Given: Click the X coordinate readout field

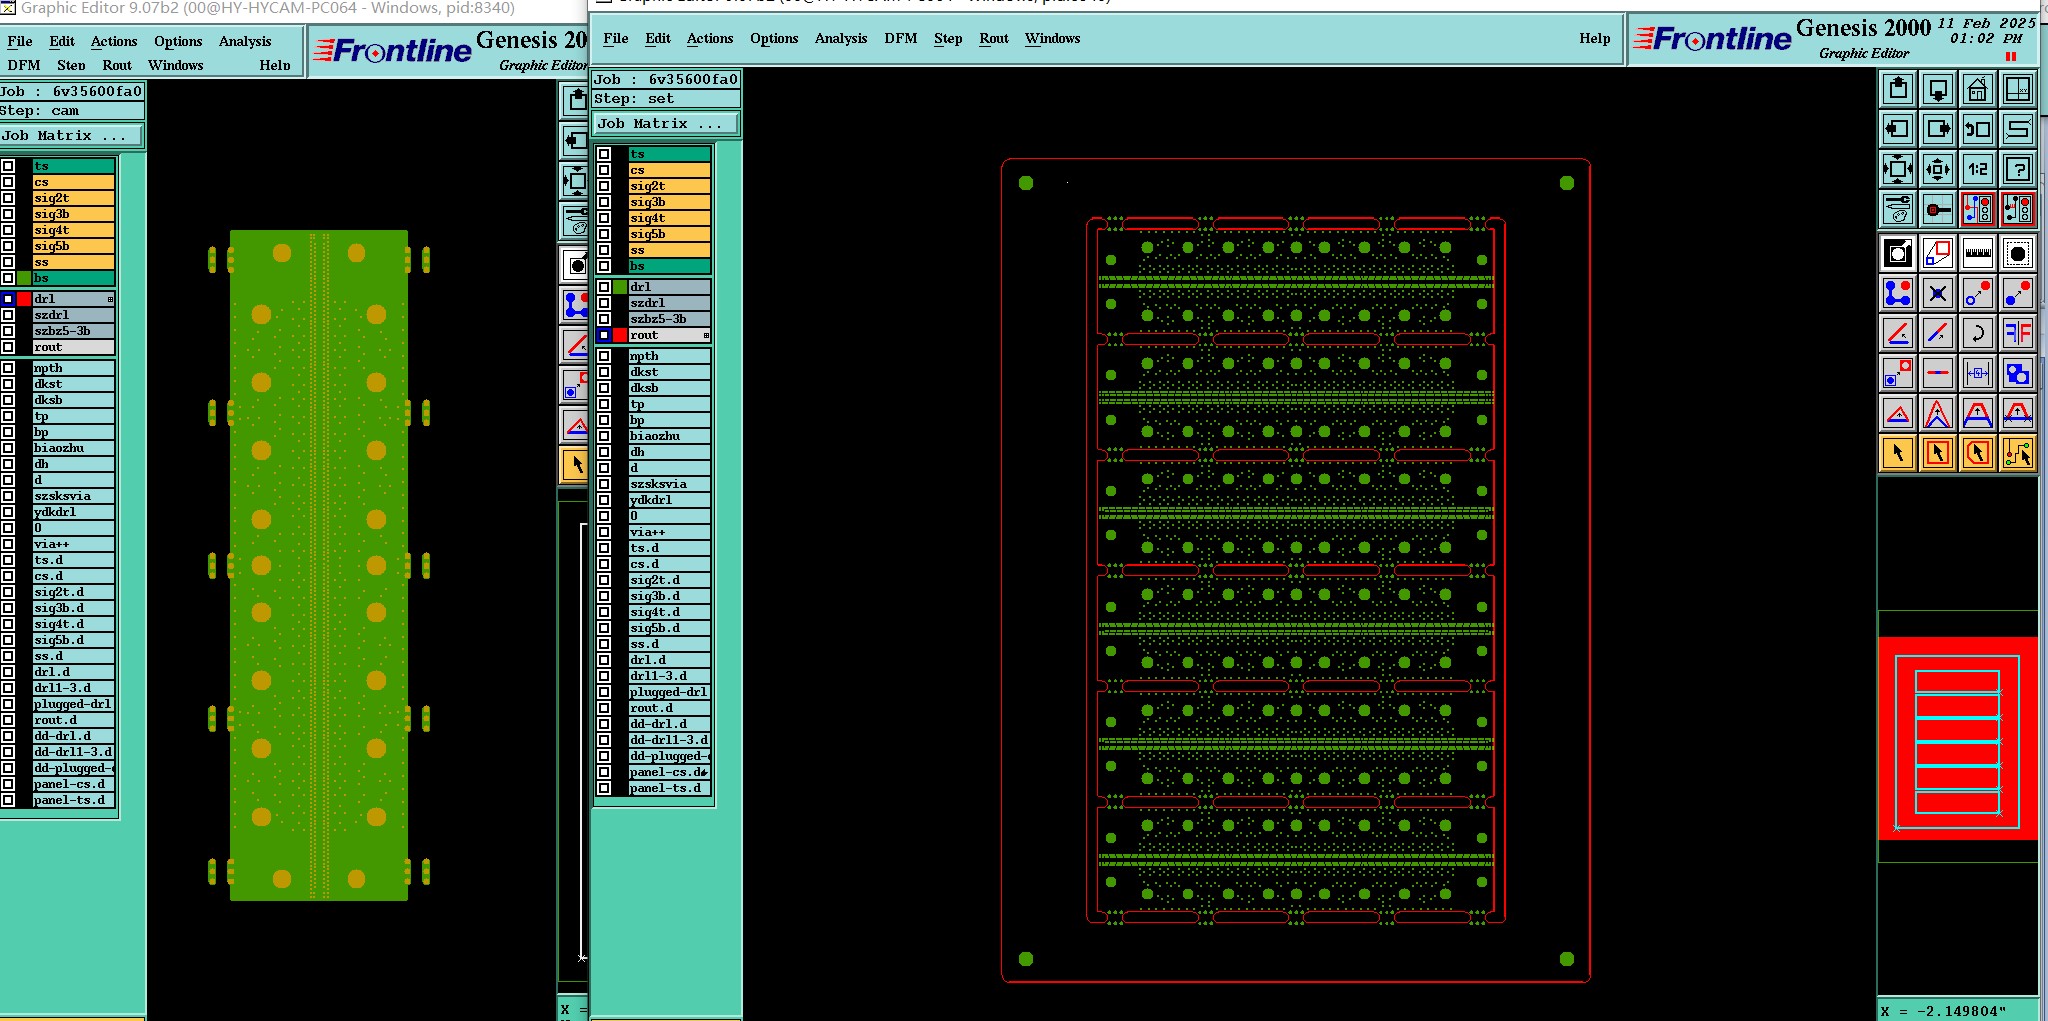Looking at the screenshot, I should [x=1958, y=1010].
